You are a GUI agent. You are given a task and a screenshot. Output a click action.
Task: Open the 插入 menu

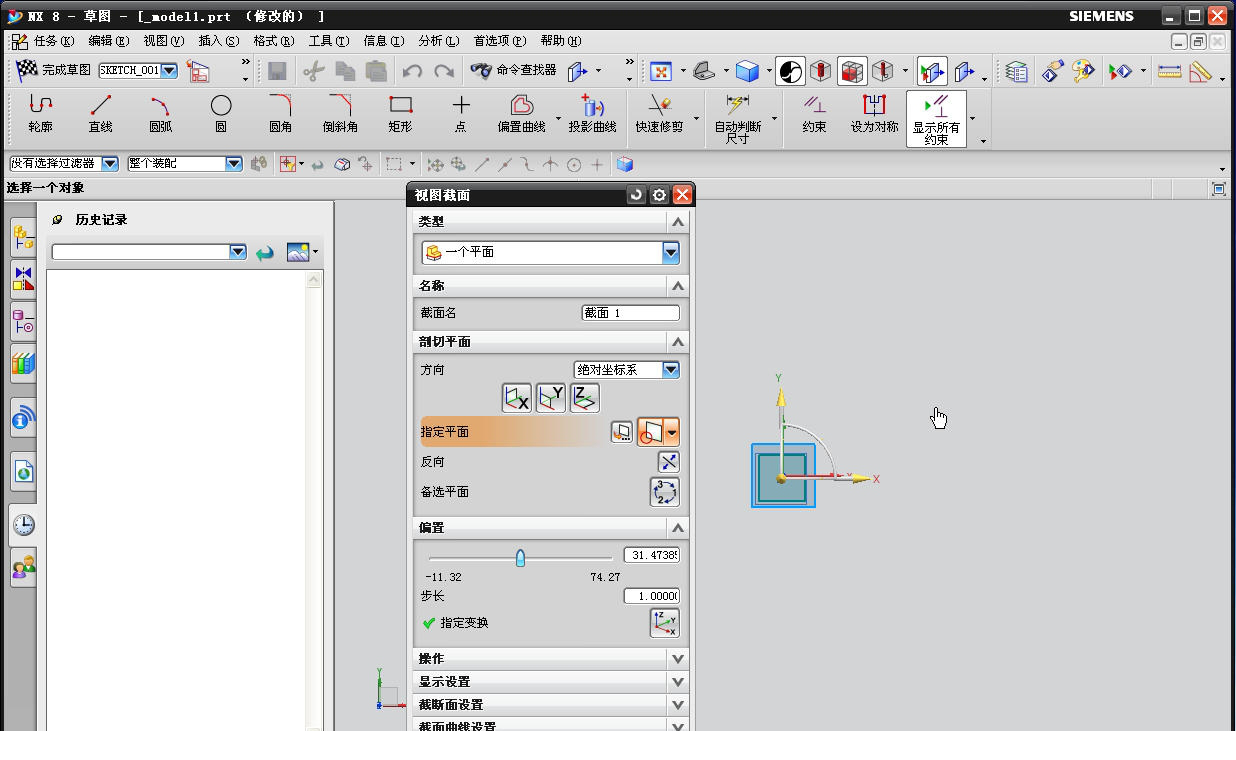218,41
